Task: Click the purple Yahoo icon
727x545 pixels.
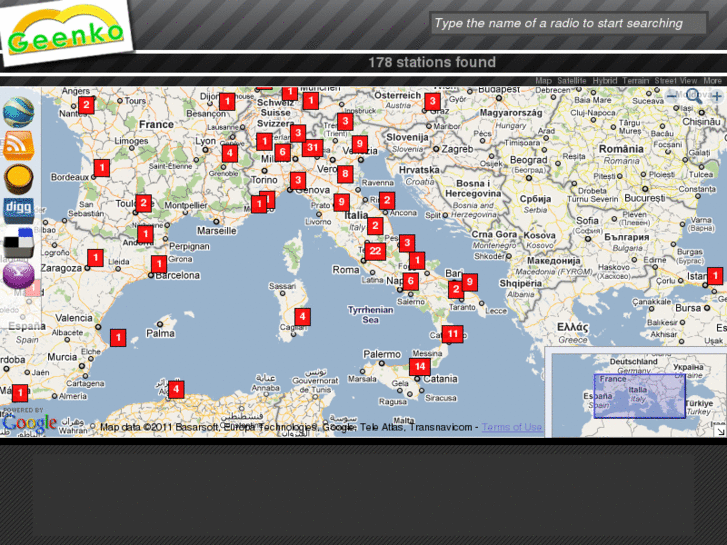Action: coord(19,275)
